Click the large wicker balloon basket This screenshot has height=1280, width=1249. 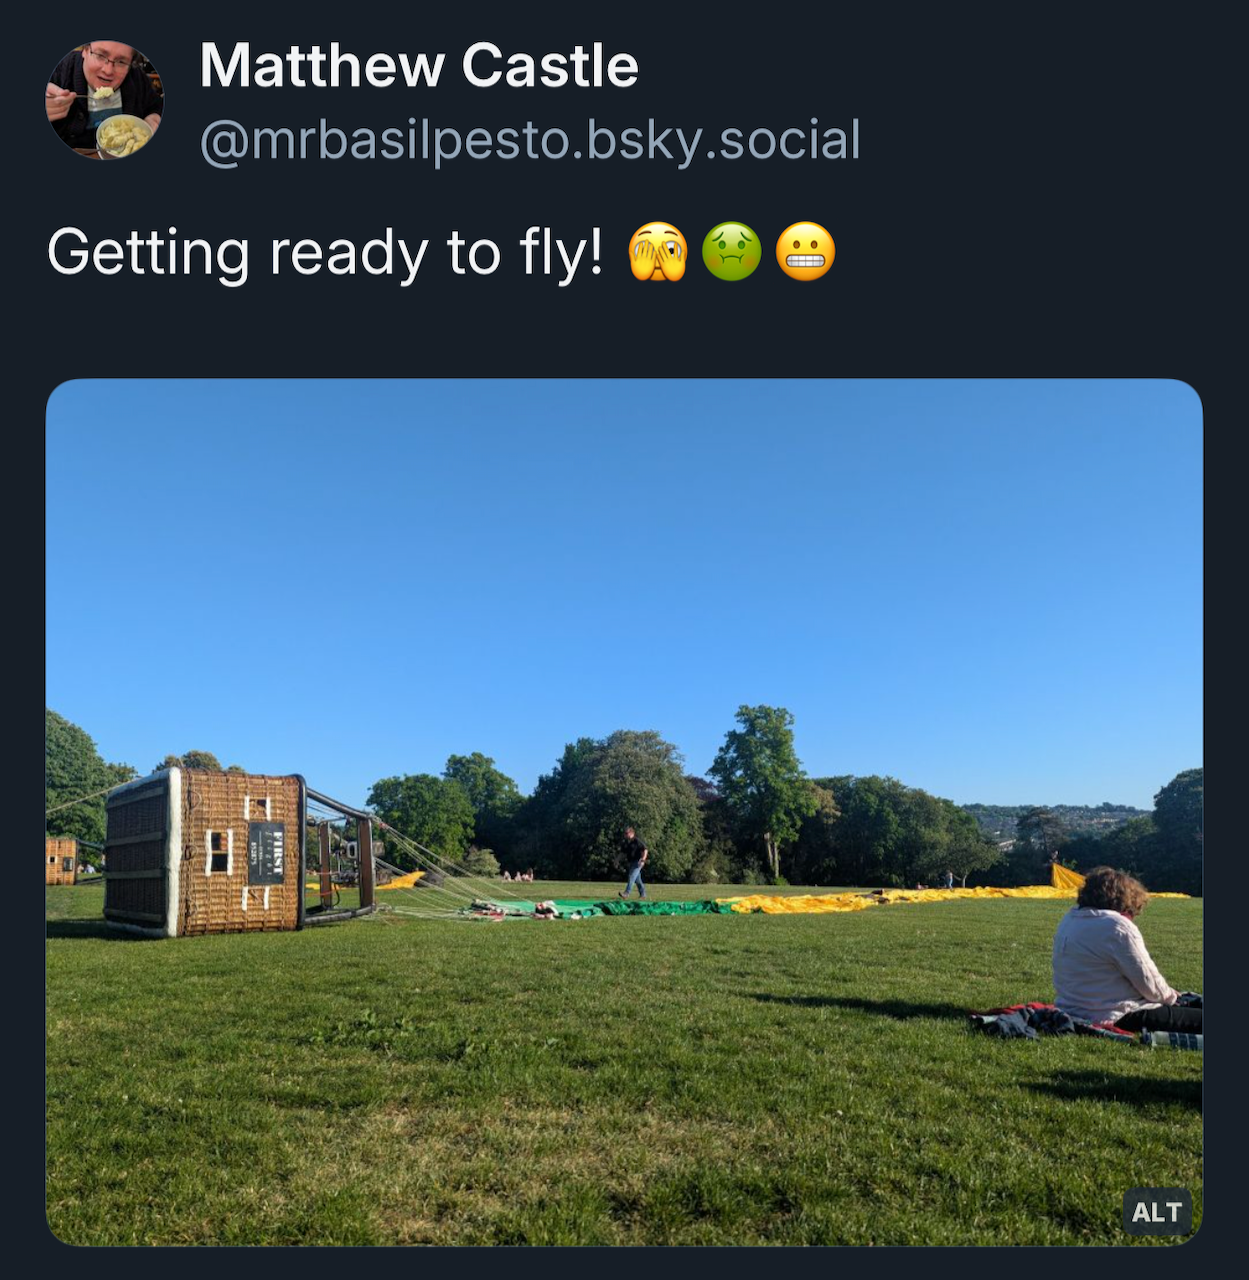[x=204, y=852]
